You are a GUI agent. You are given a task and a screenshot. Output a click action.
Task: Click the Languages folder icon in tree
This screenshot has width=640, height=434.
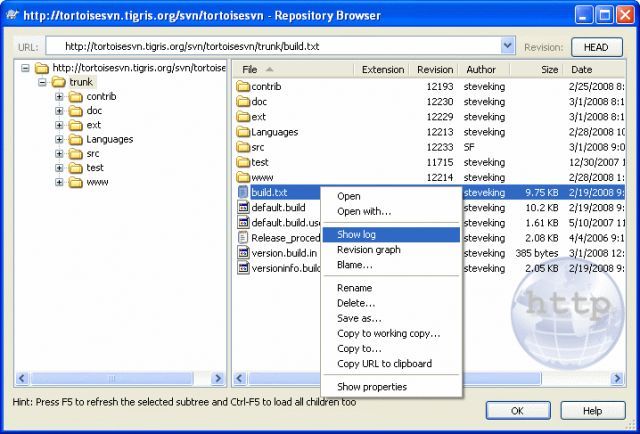[76, 139]
